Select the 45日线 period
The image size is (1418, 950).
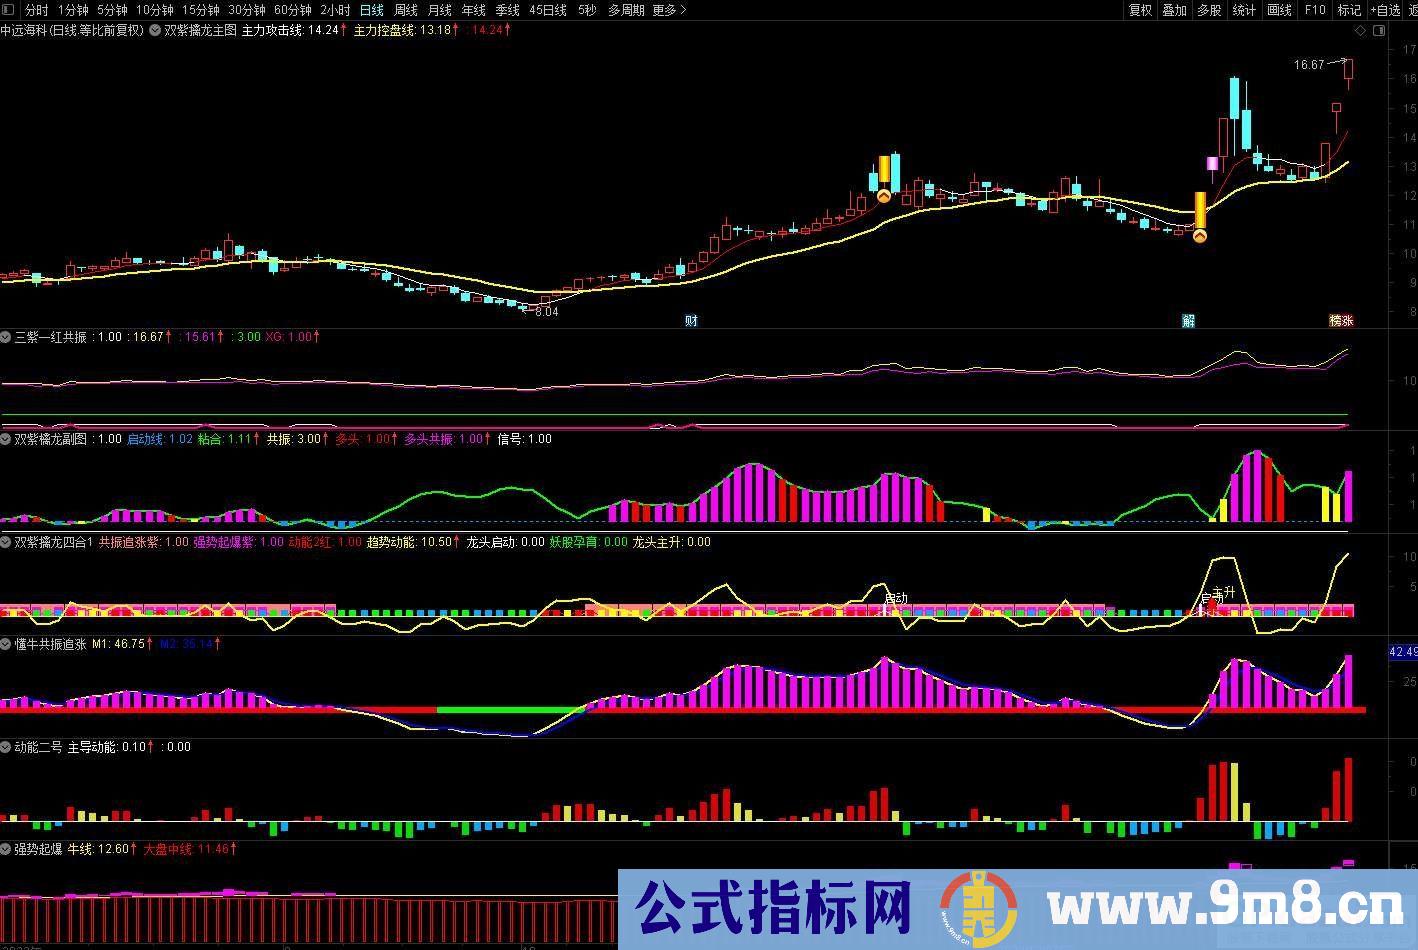point(548,10)
